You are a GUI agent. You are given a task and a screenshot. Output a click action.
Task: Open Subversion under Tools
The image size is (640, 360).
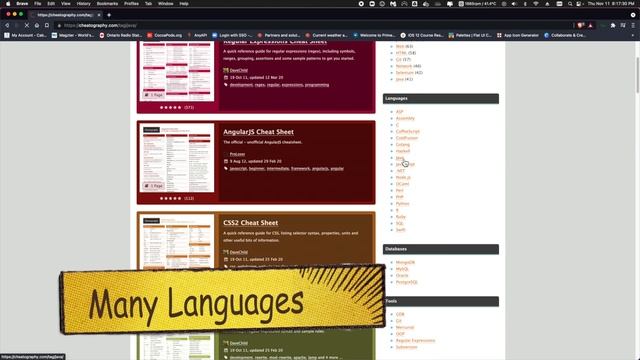point(406,347)
